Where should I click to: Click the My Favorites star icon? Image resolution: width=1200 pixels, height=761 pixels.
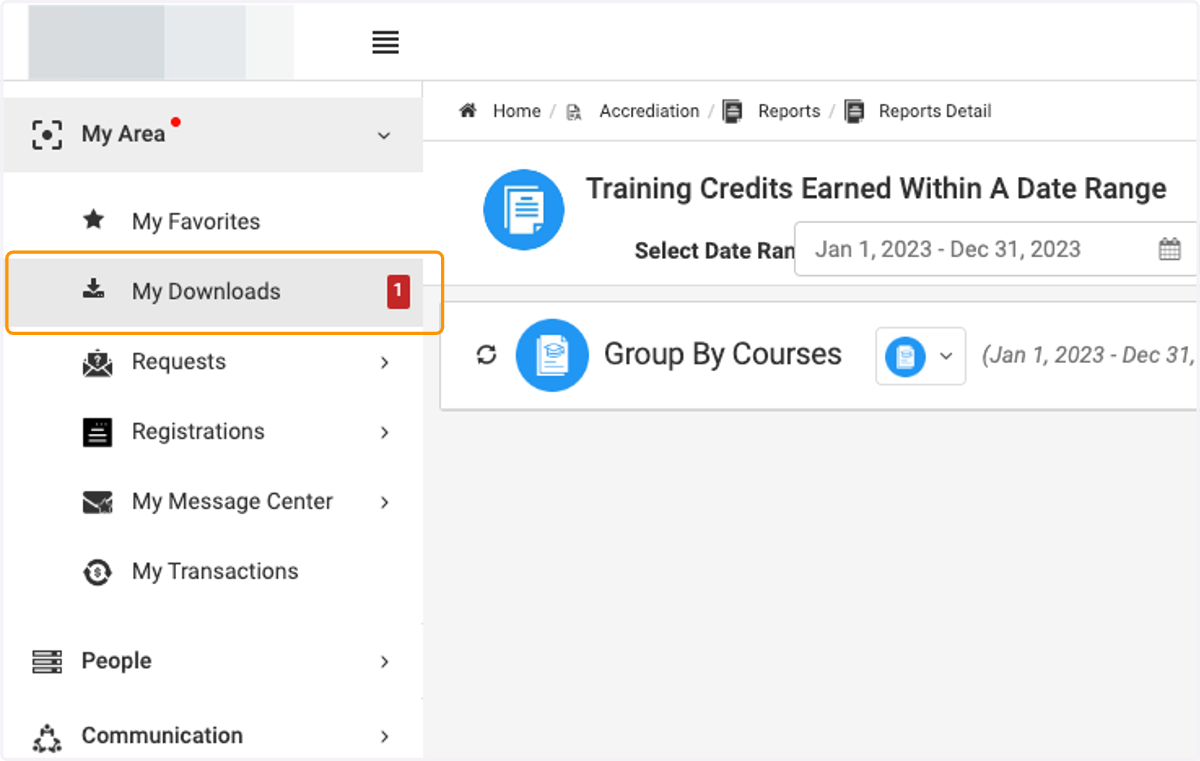[x=94, y=220]
